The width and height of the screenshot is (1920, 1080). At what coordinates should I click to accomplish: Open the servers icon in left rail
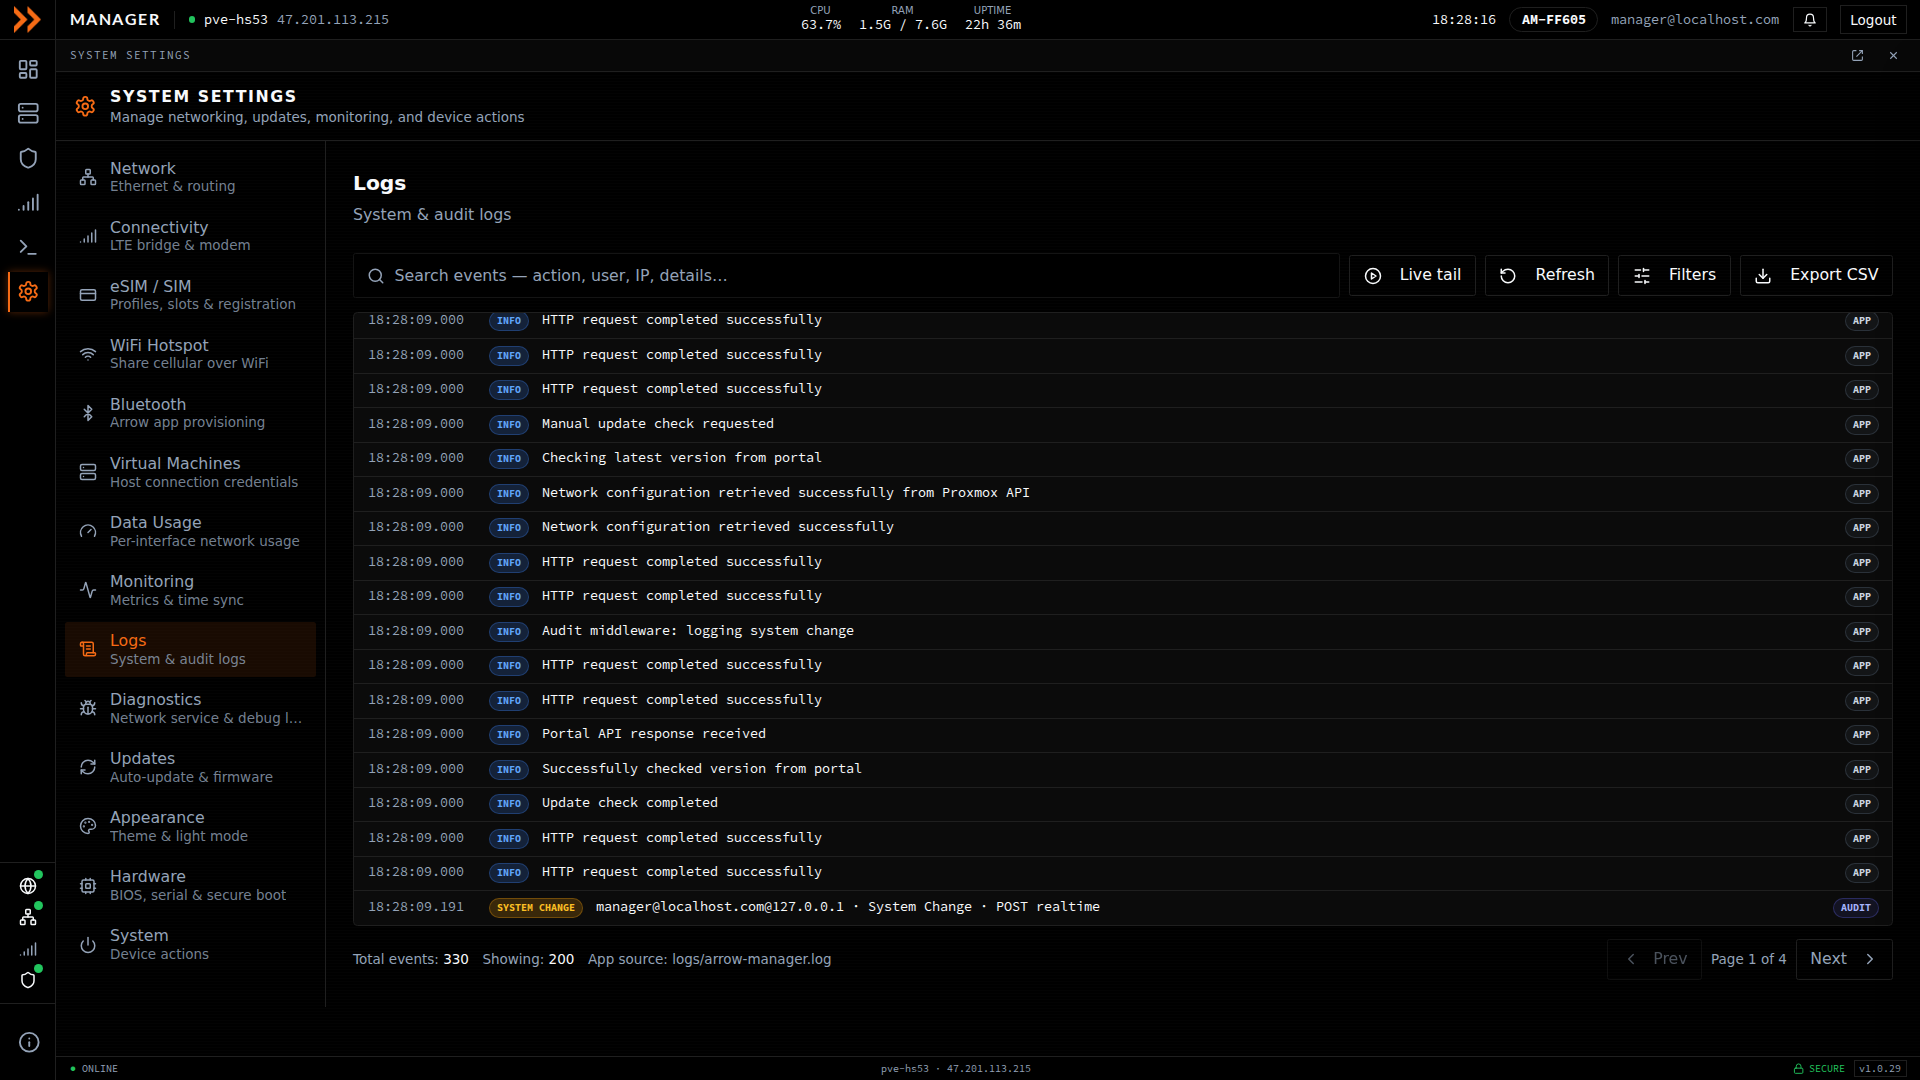point(28,114)
